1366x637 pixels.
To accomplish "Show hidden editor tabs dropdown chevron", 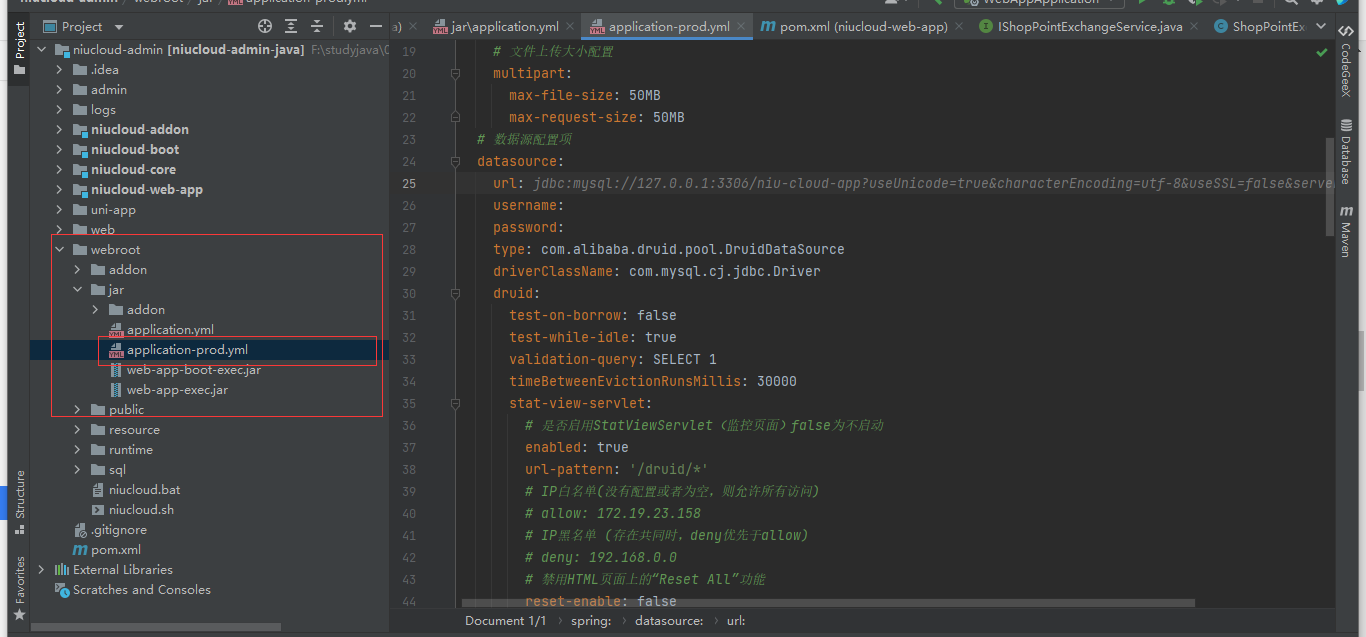I will pos(1322,27).
